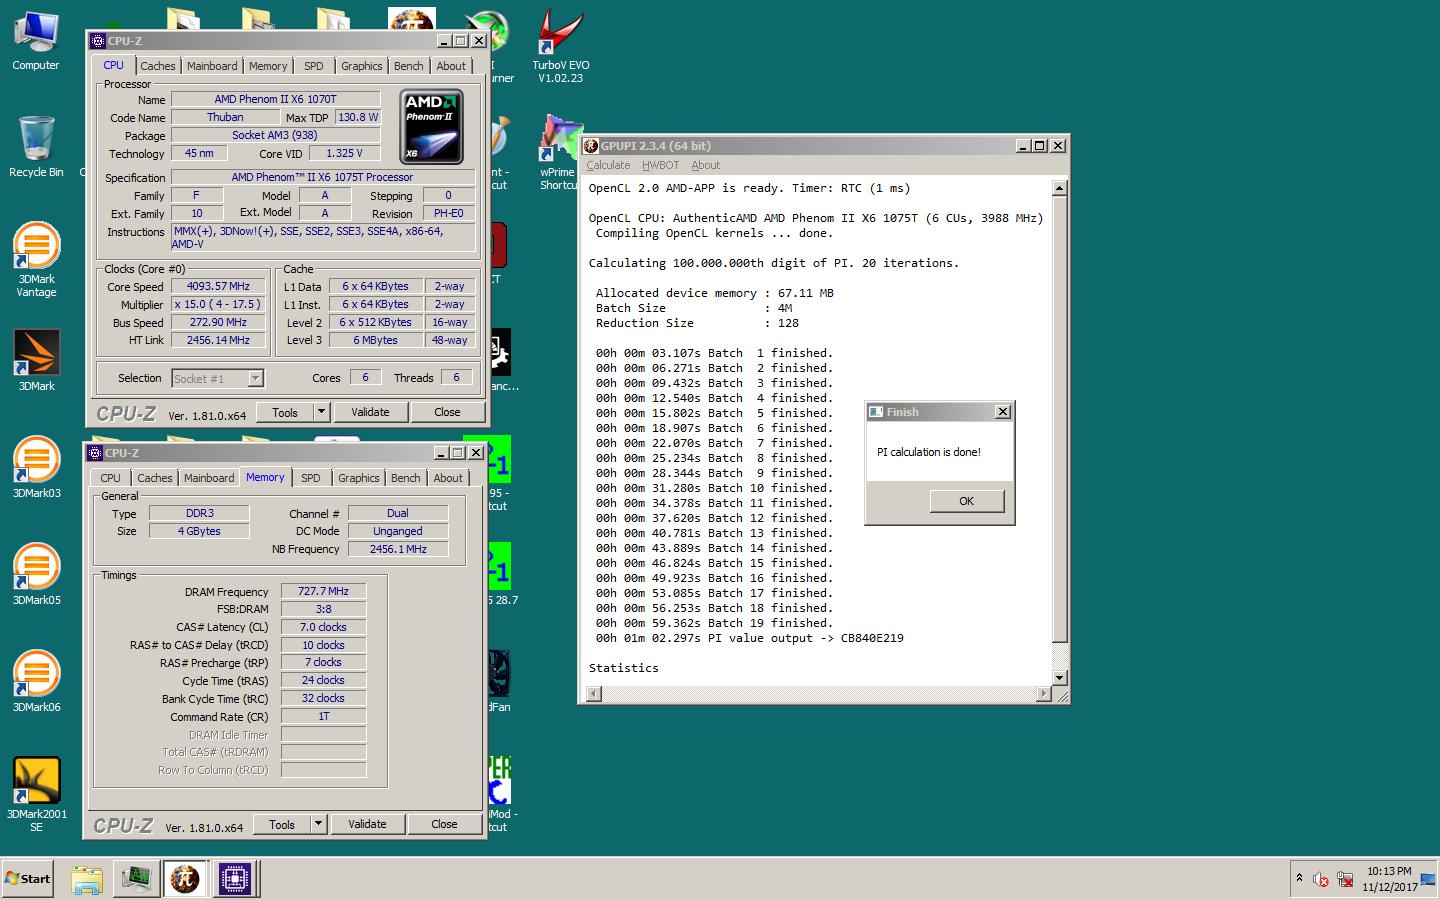Open About tab in upper CPU-Z
The image size is (1440, 900).
[x=451, y=66]
